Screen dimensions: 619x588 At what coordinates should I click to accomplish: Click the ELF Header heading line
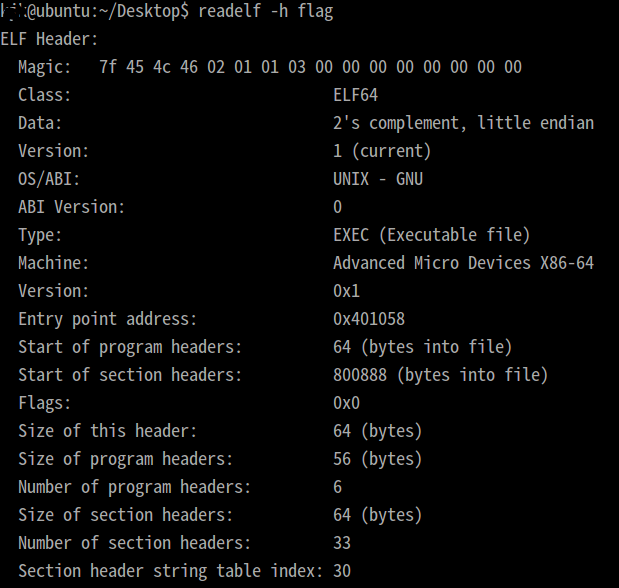click(50, 39)
